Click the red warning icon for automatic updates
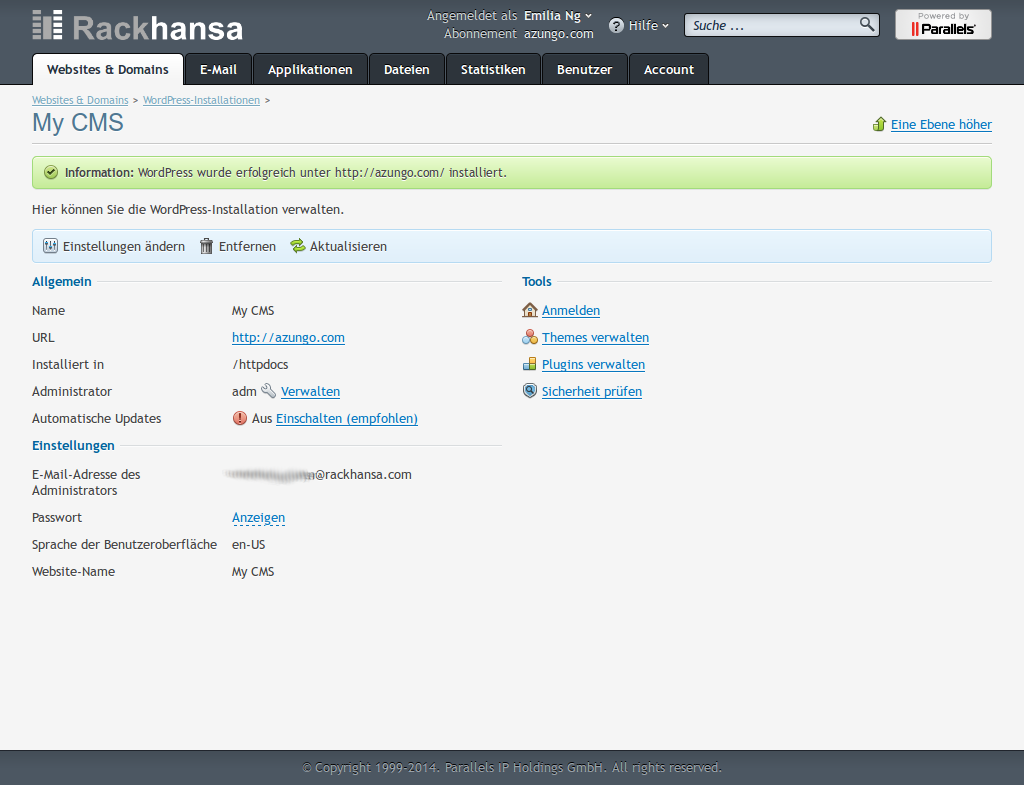Image resolution: width=1024 pixels, height=785 pixels. [x=240, y=418]
